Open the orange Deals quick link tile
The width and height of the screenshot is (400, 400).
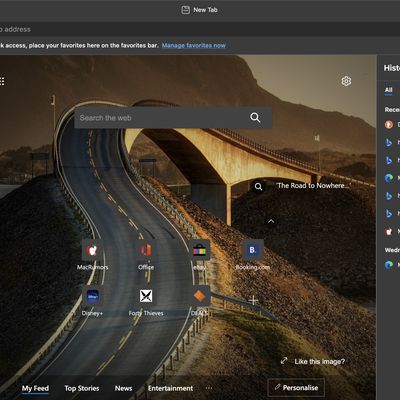(199, 296)
